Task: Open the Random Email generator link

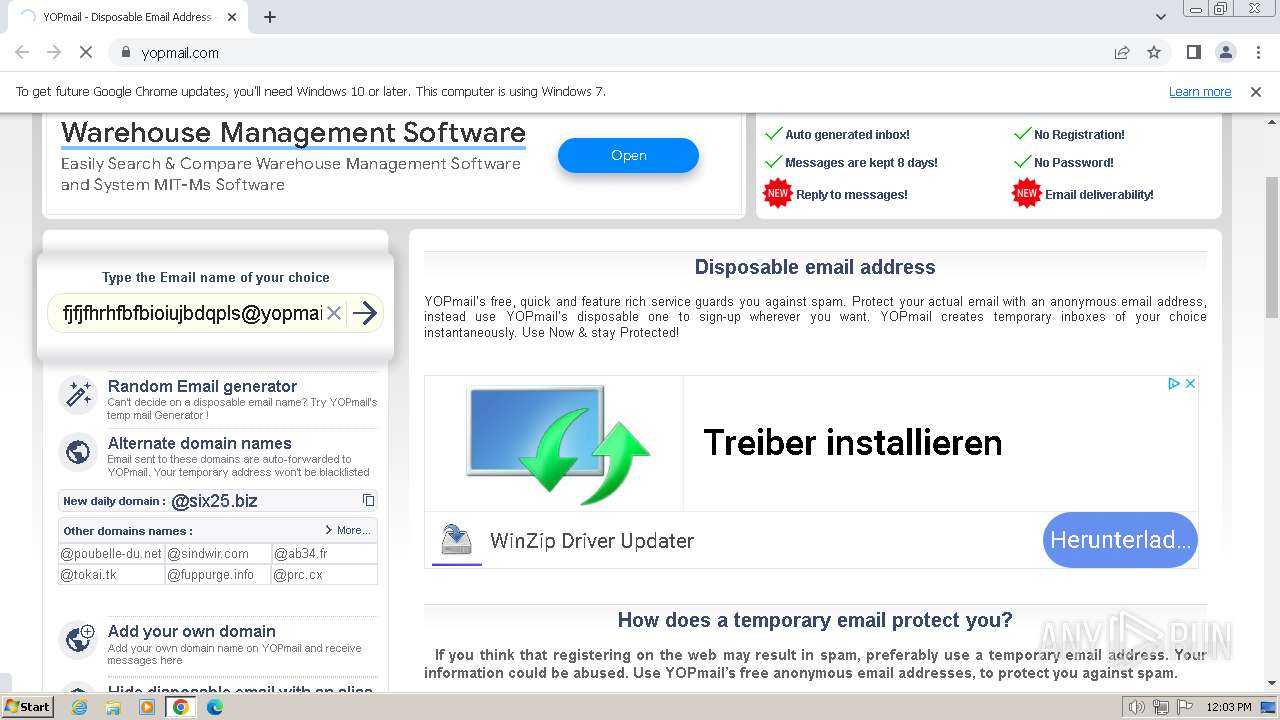Action: click(202, 386)
